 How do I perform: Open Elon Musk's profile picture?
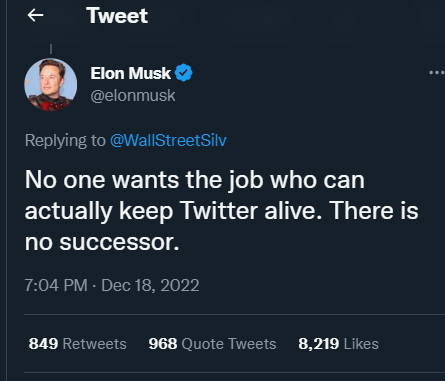51,85
